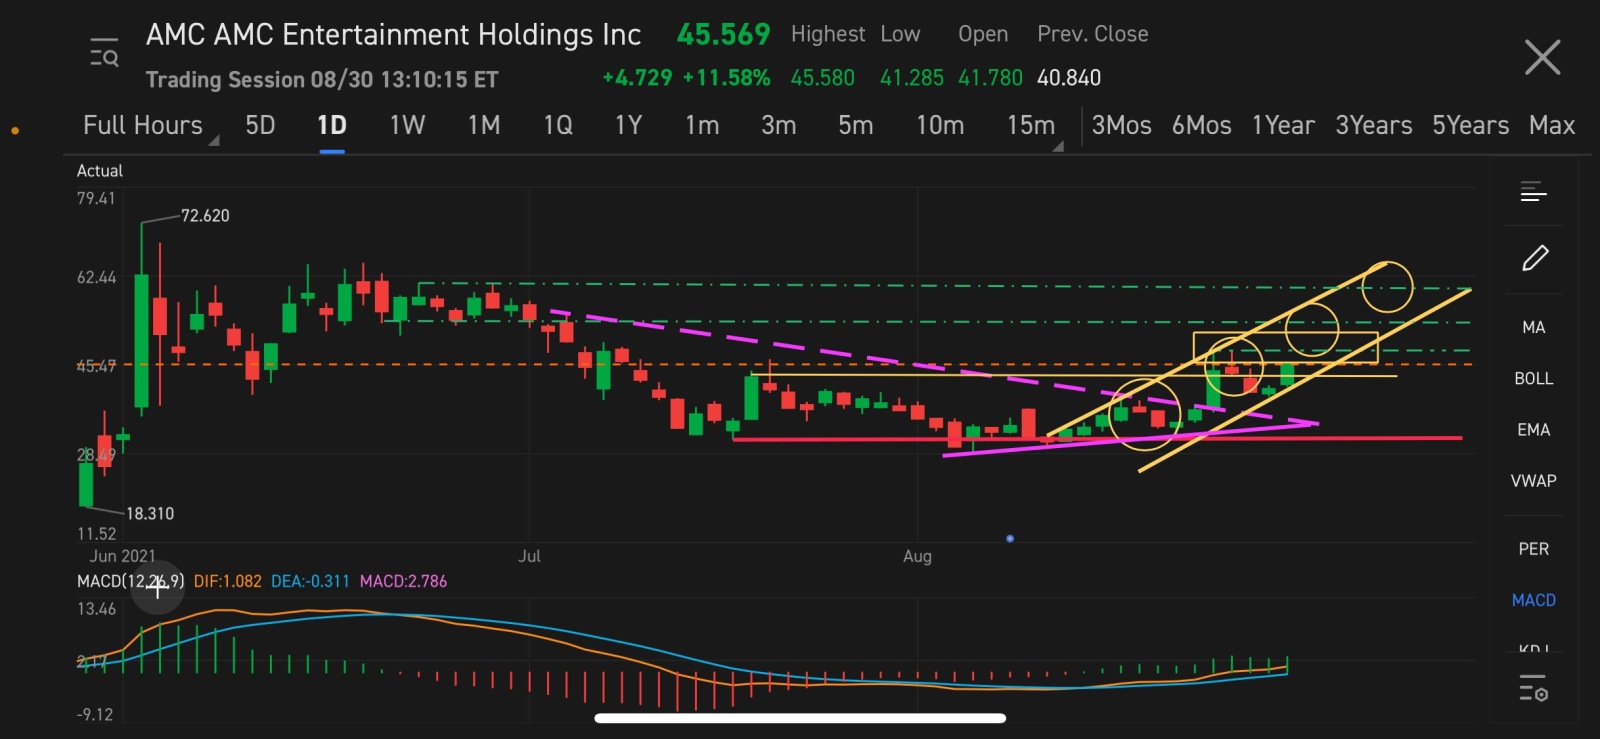Screen dimensions: 1600x739
Task: Click the MACD:2.786 value
Action: tap(403, 581)
